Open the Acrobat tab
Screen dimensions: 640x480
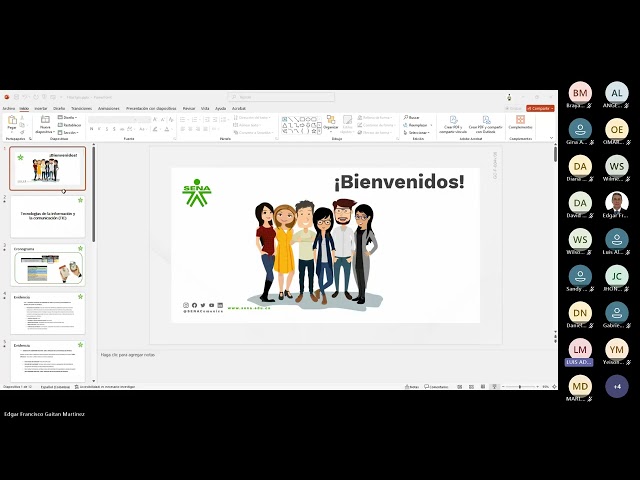239,109
